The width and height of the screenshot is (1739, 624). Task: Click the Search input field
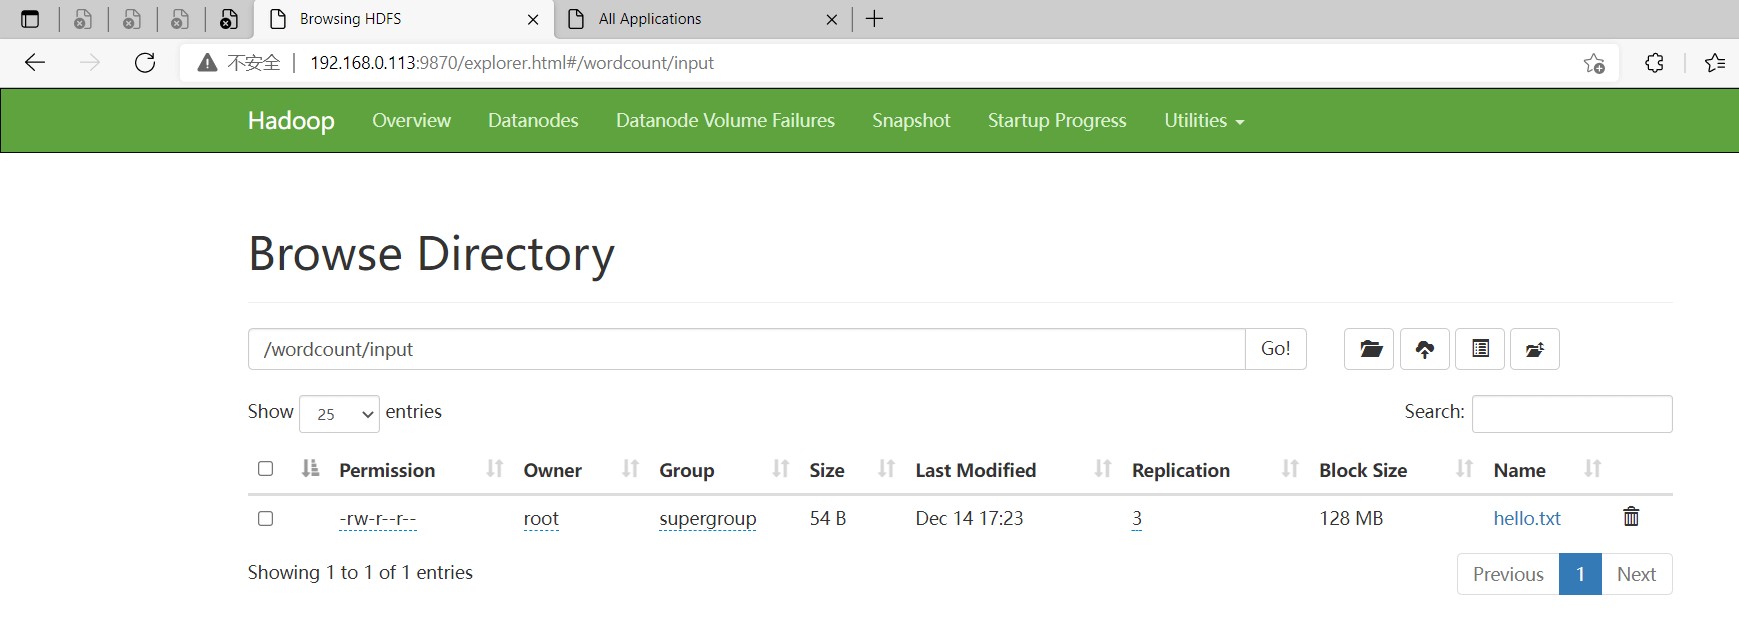[1571, 414]
